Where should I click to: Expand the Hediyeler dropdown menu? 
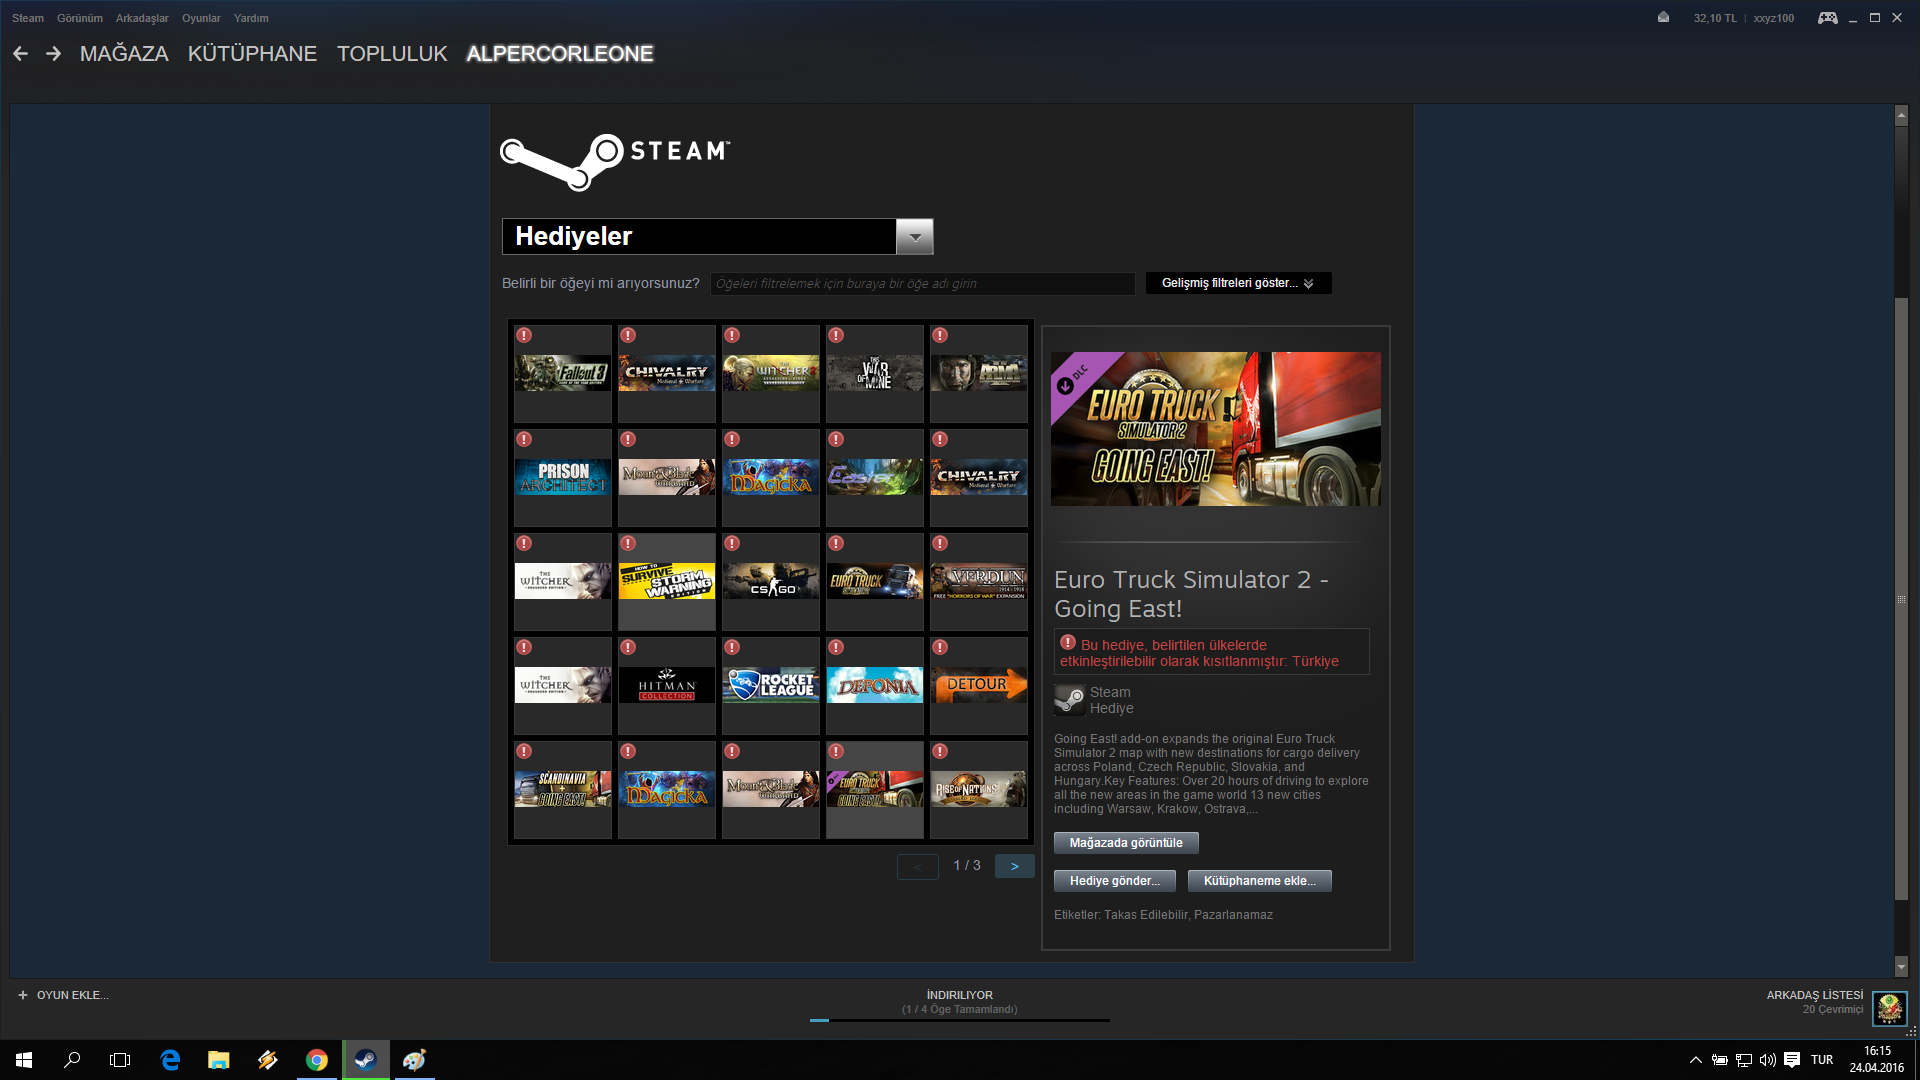tap(916, 236)
